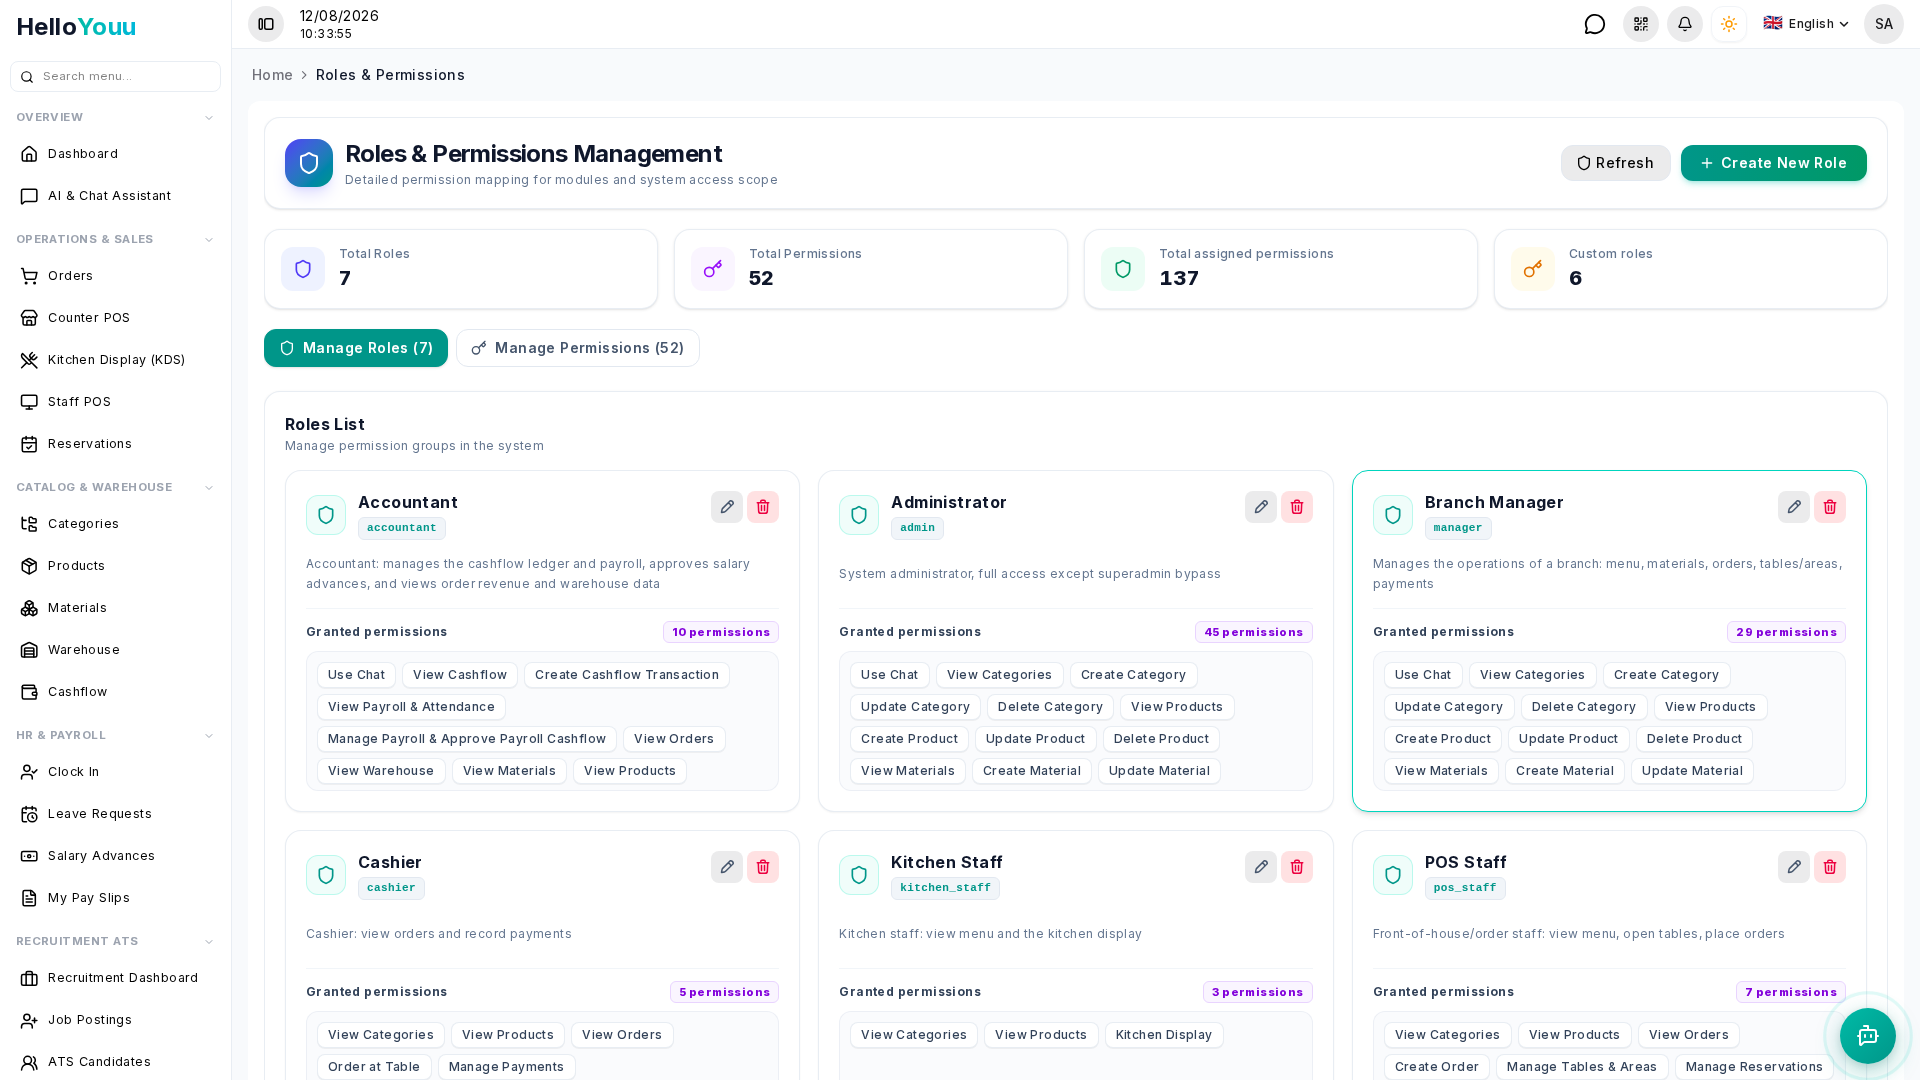Toggle light/dark theme sun icon
Viewport: 1920px width, 1080px height.
pyautogui.click(x=1729, y=24)
